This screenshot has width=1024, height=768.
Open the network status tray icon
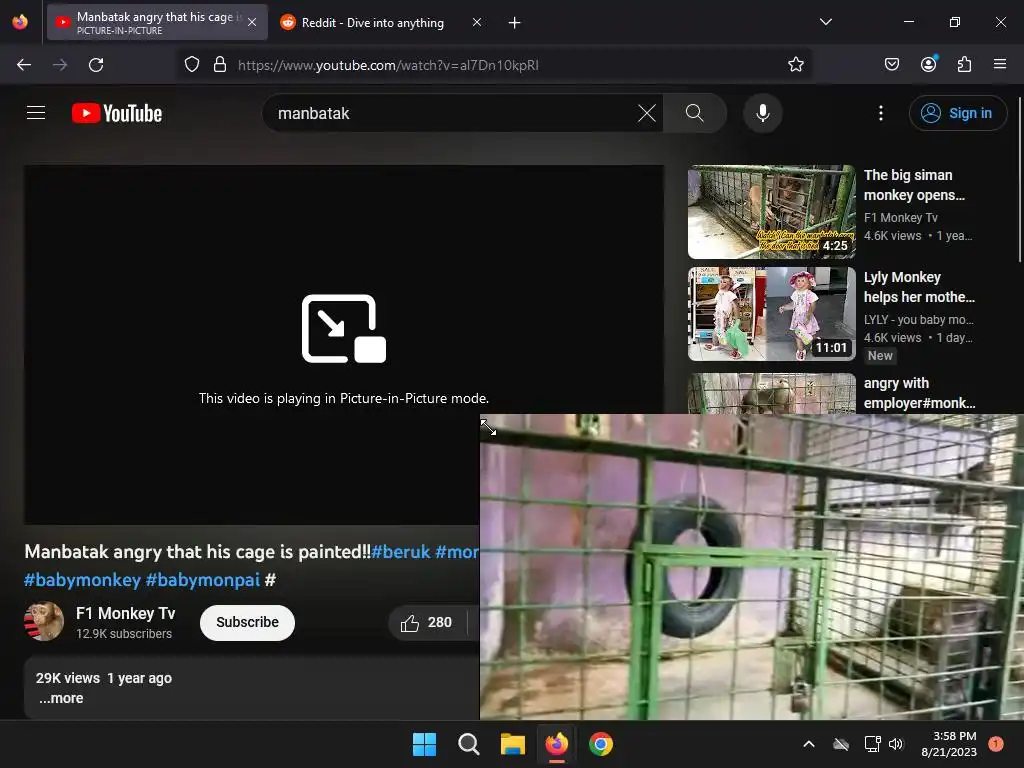[x=872, y=744]
